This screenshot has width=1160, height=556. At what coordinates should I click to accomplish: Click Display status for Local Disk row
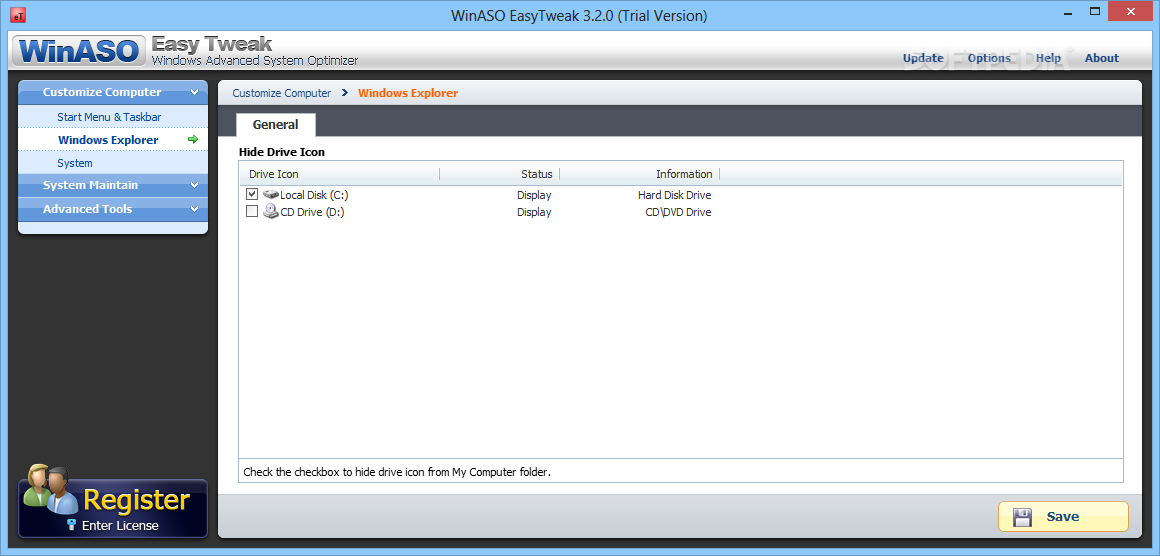[x=534, y=195]
